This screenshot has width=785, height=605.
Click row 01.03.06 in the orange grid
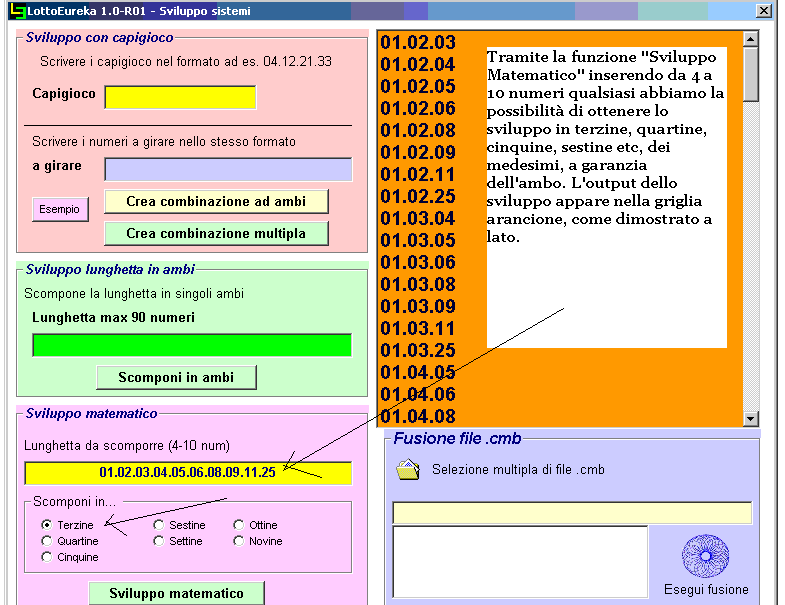[418, 262]
